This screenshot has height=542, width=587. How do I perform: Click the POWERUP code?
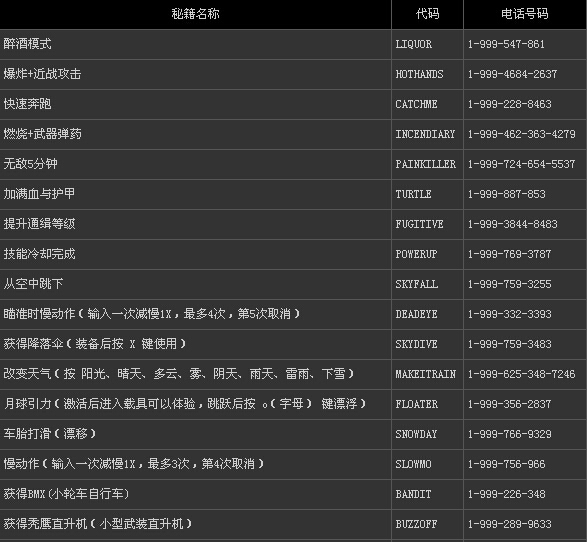(416, 254)
